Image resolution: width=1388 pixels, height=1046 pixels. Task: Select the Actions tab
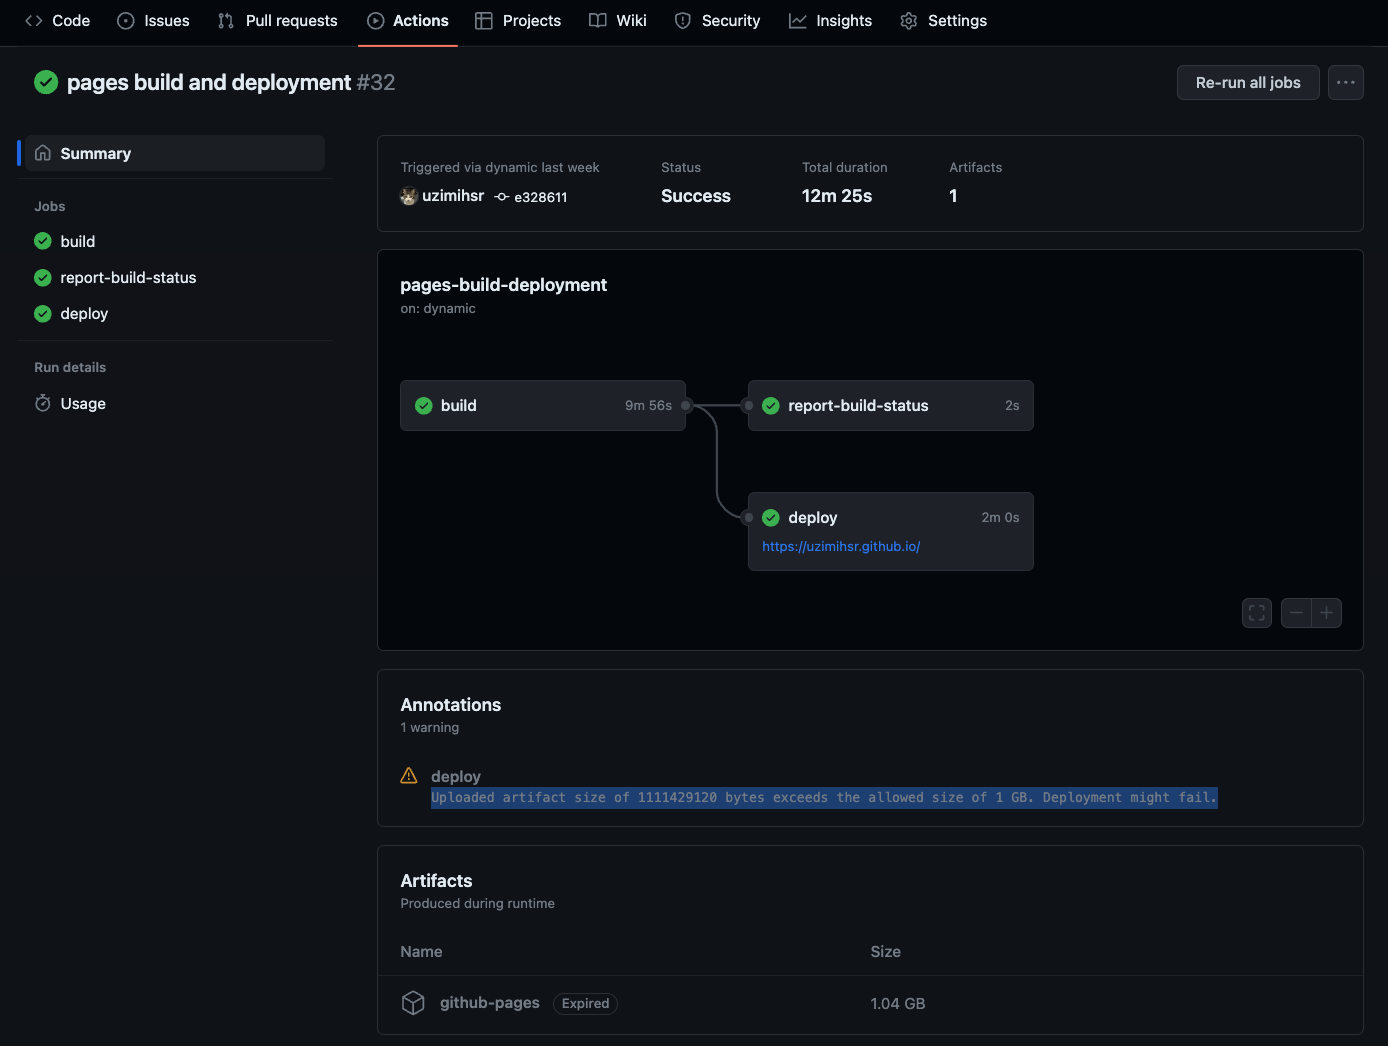pyautogui.click(x=407, y=21)
